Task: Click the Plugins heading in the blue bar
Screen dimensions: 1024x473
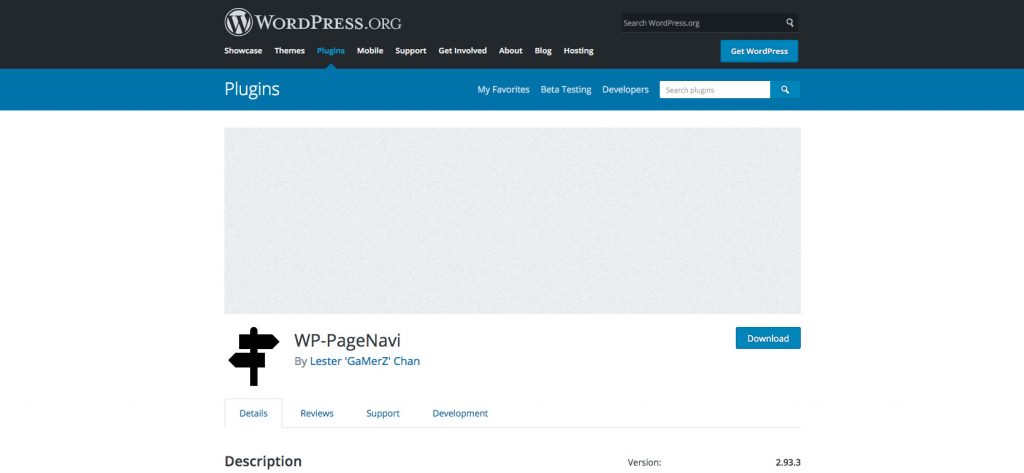Action: 252,89
